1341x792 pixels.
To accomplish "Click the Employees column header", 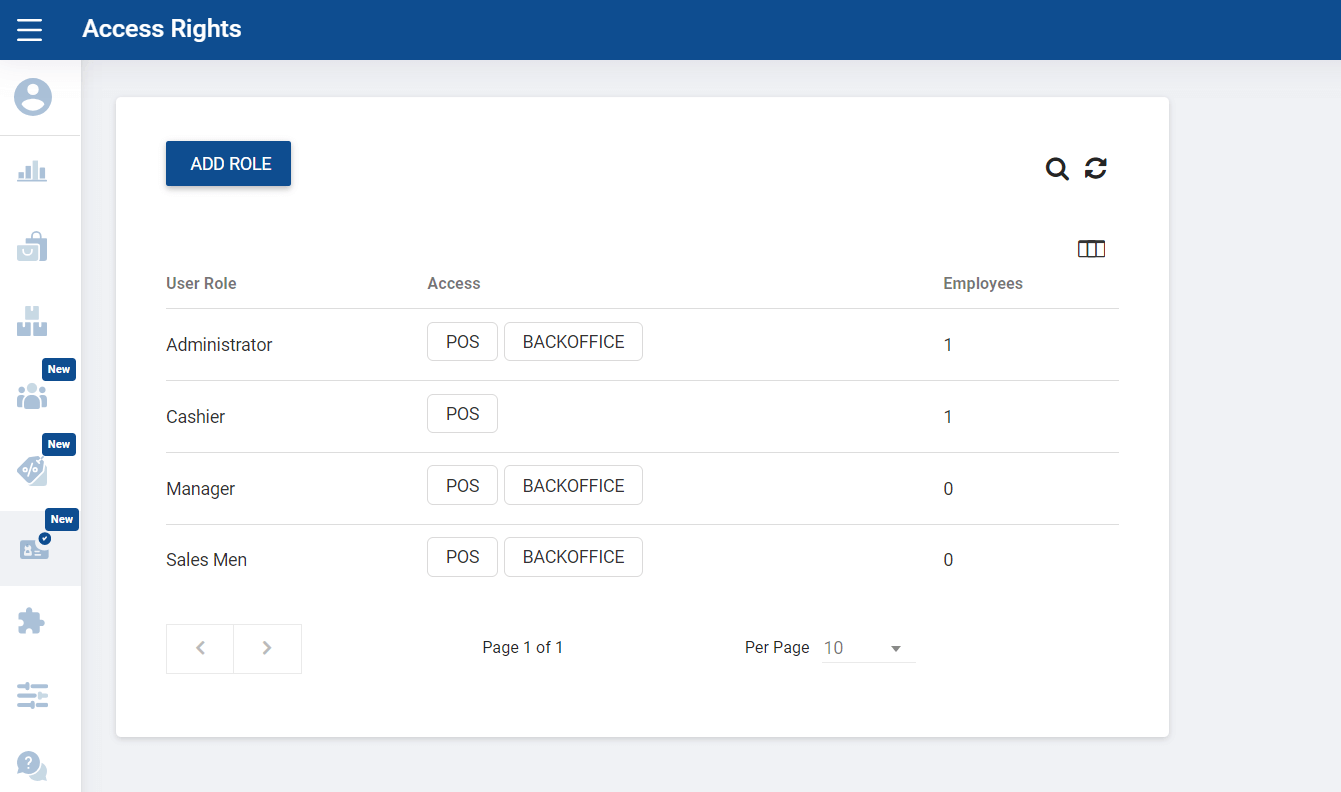I will pos(983,283).
